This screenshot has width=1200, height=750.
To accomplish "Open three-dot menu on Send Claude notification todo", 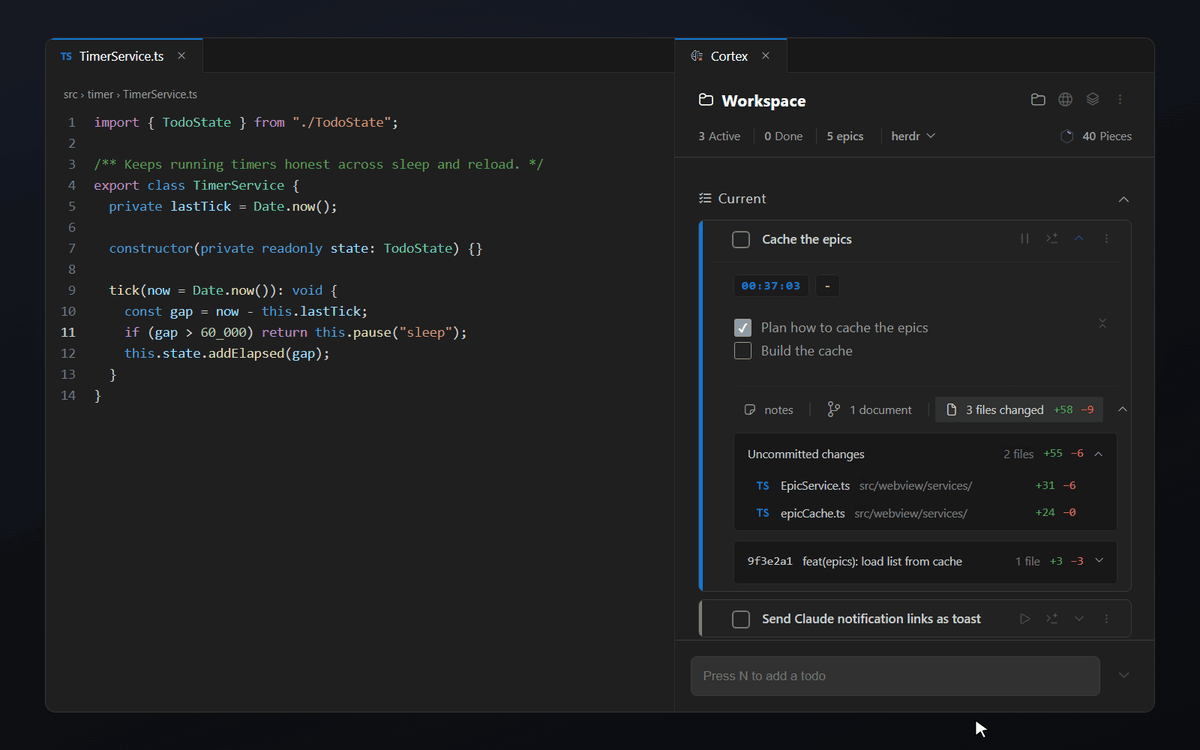I will pos(1106,619).
